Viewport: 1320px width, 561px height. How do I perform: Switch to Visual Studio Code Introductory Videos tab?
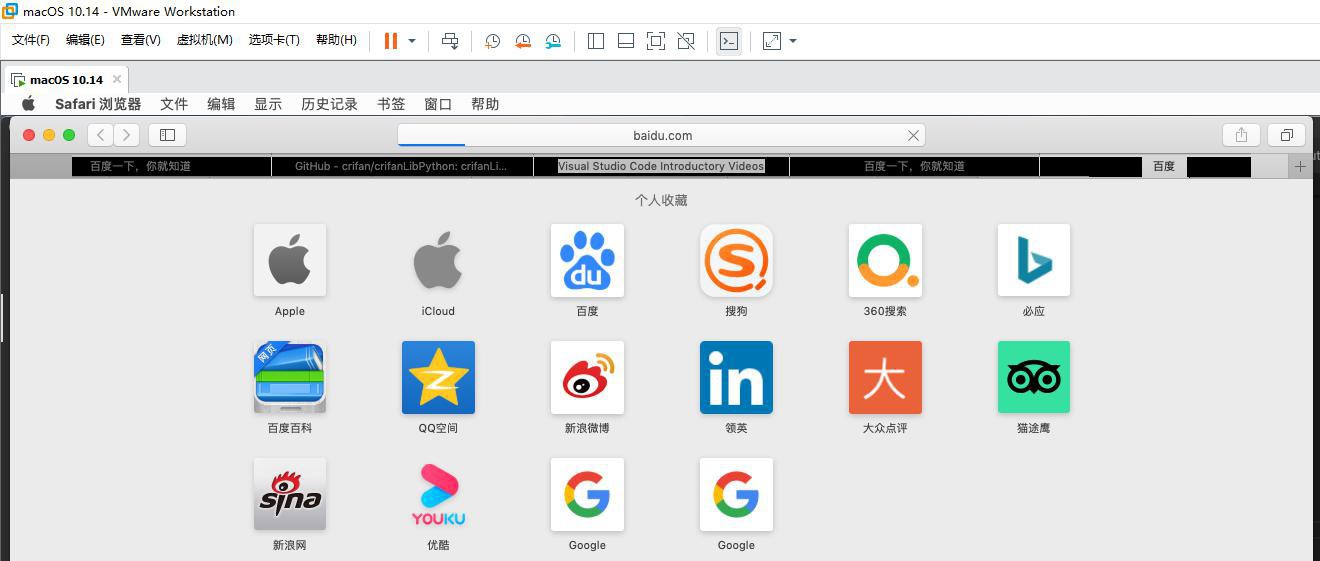[x=661, y=166]
